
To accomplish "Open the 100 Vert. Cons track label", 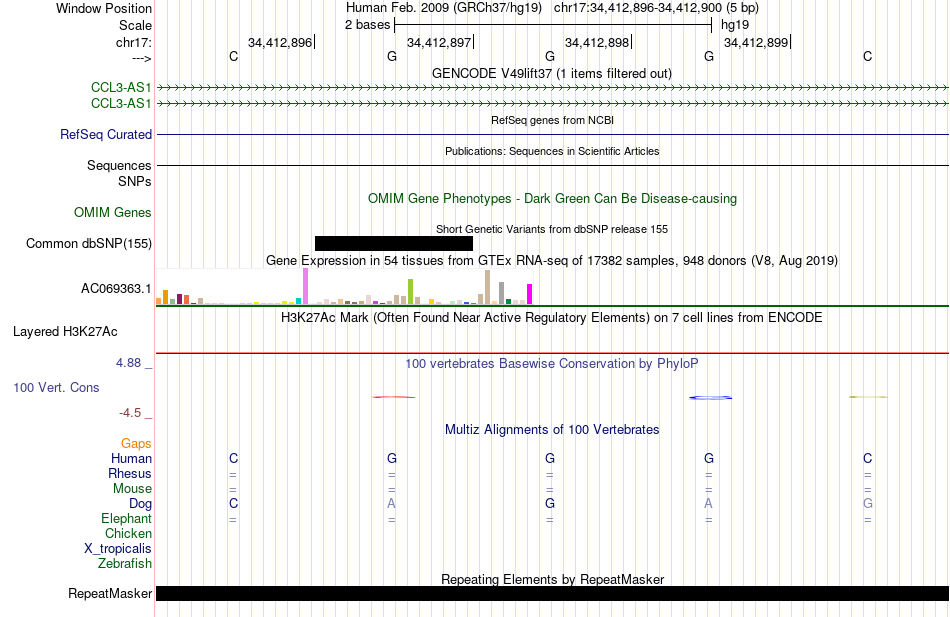I will coord(56,387).
